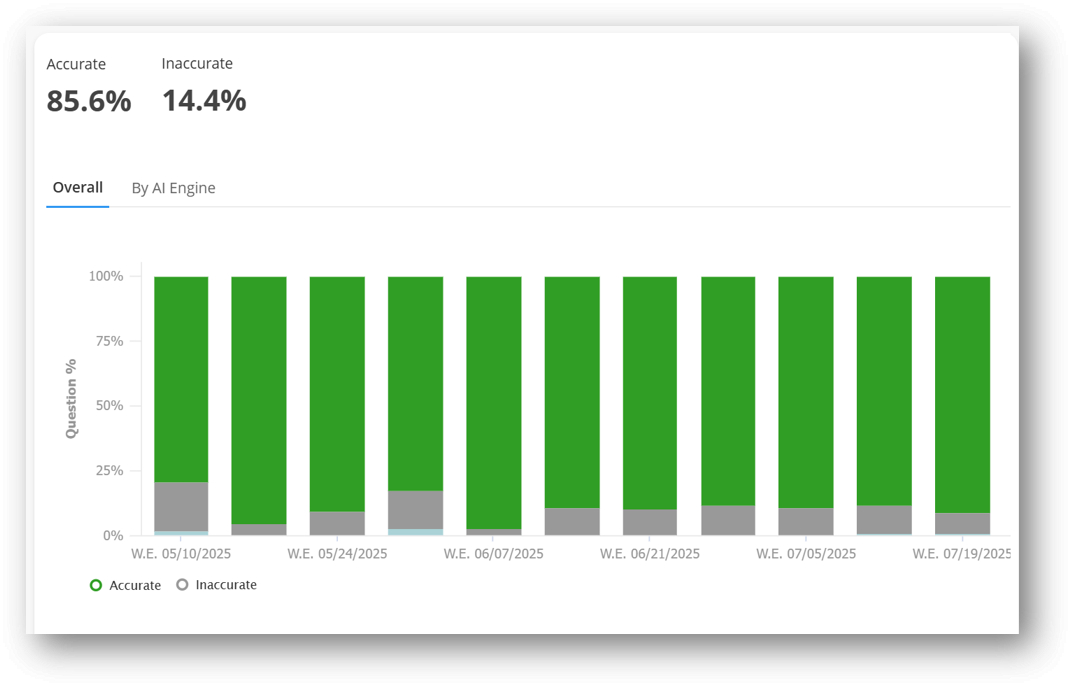This screenshot has height=686, width=1071.
Task: Select gray segment of W.E. 07/05/2025 bar
Action: 806,521
